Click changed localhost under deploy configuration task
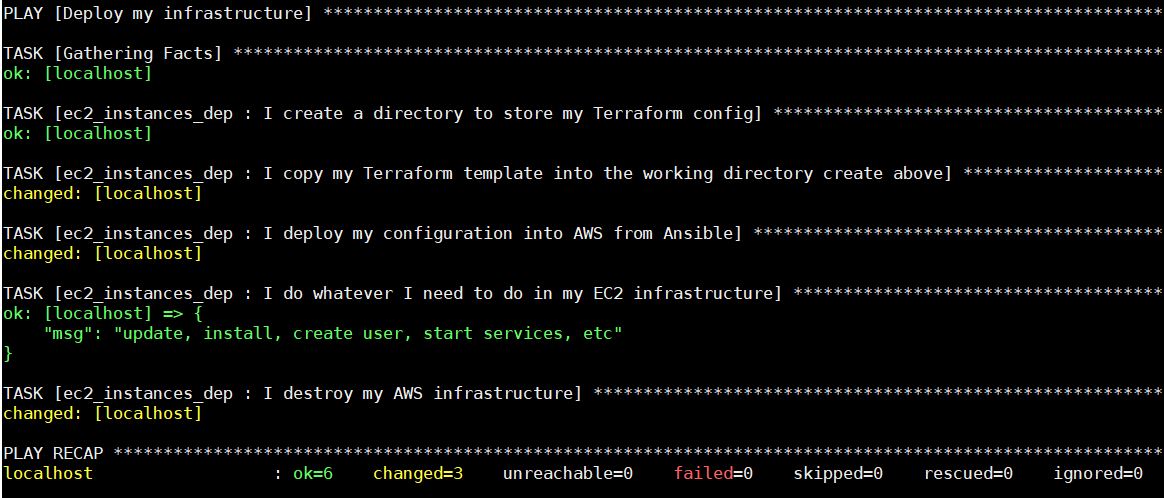Image resolution: width=1164 pixels, height=498 pixels. [x=102, y=254]
